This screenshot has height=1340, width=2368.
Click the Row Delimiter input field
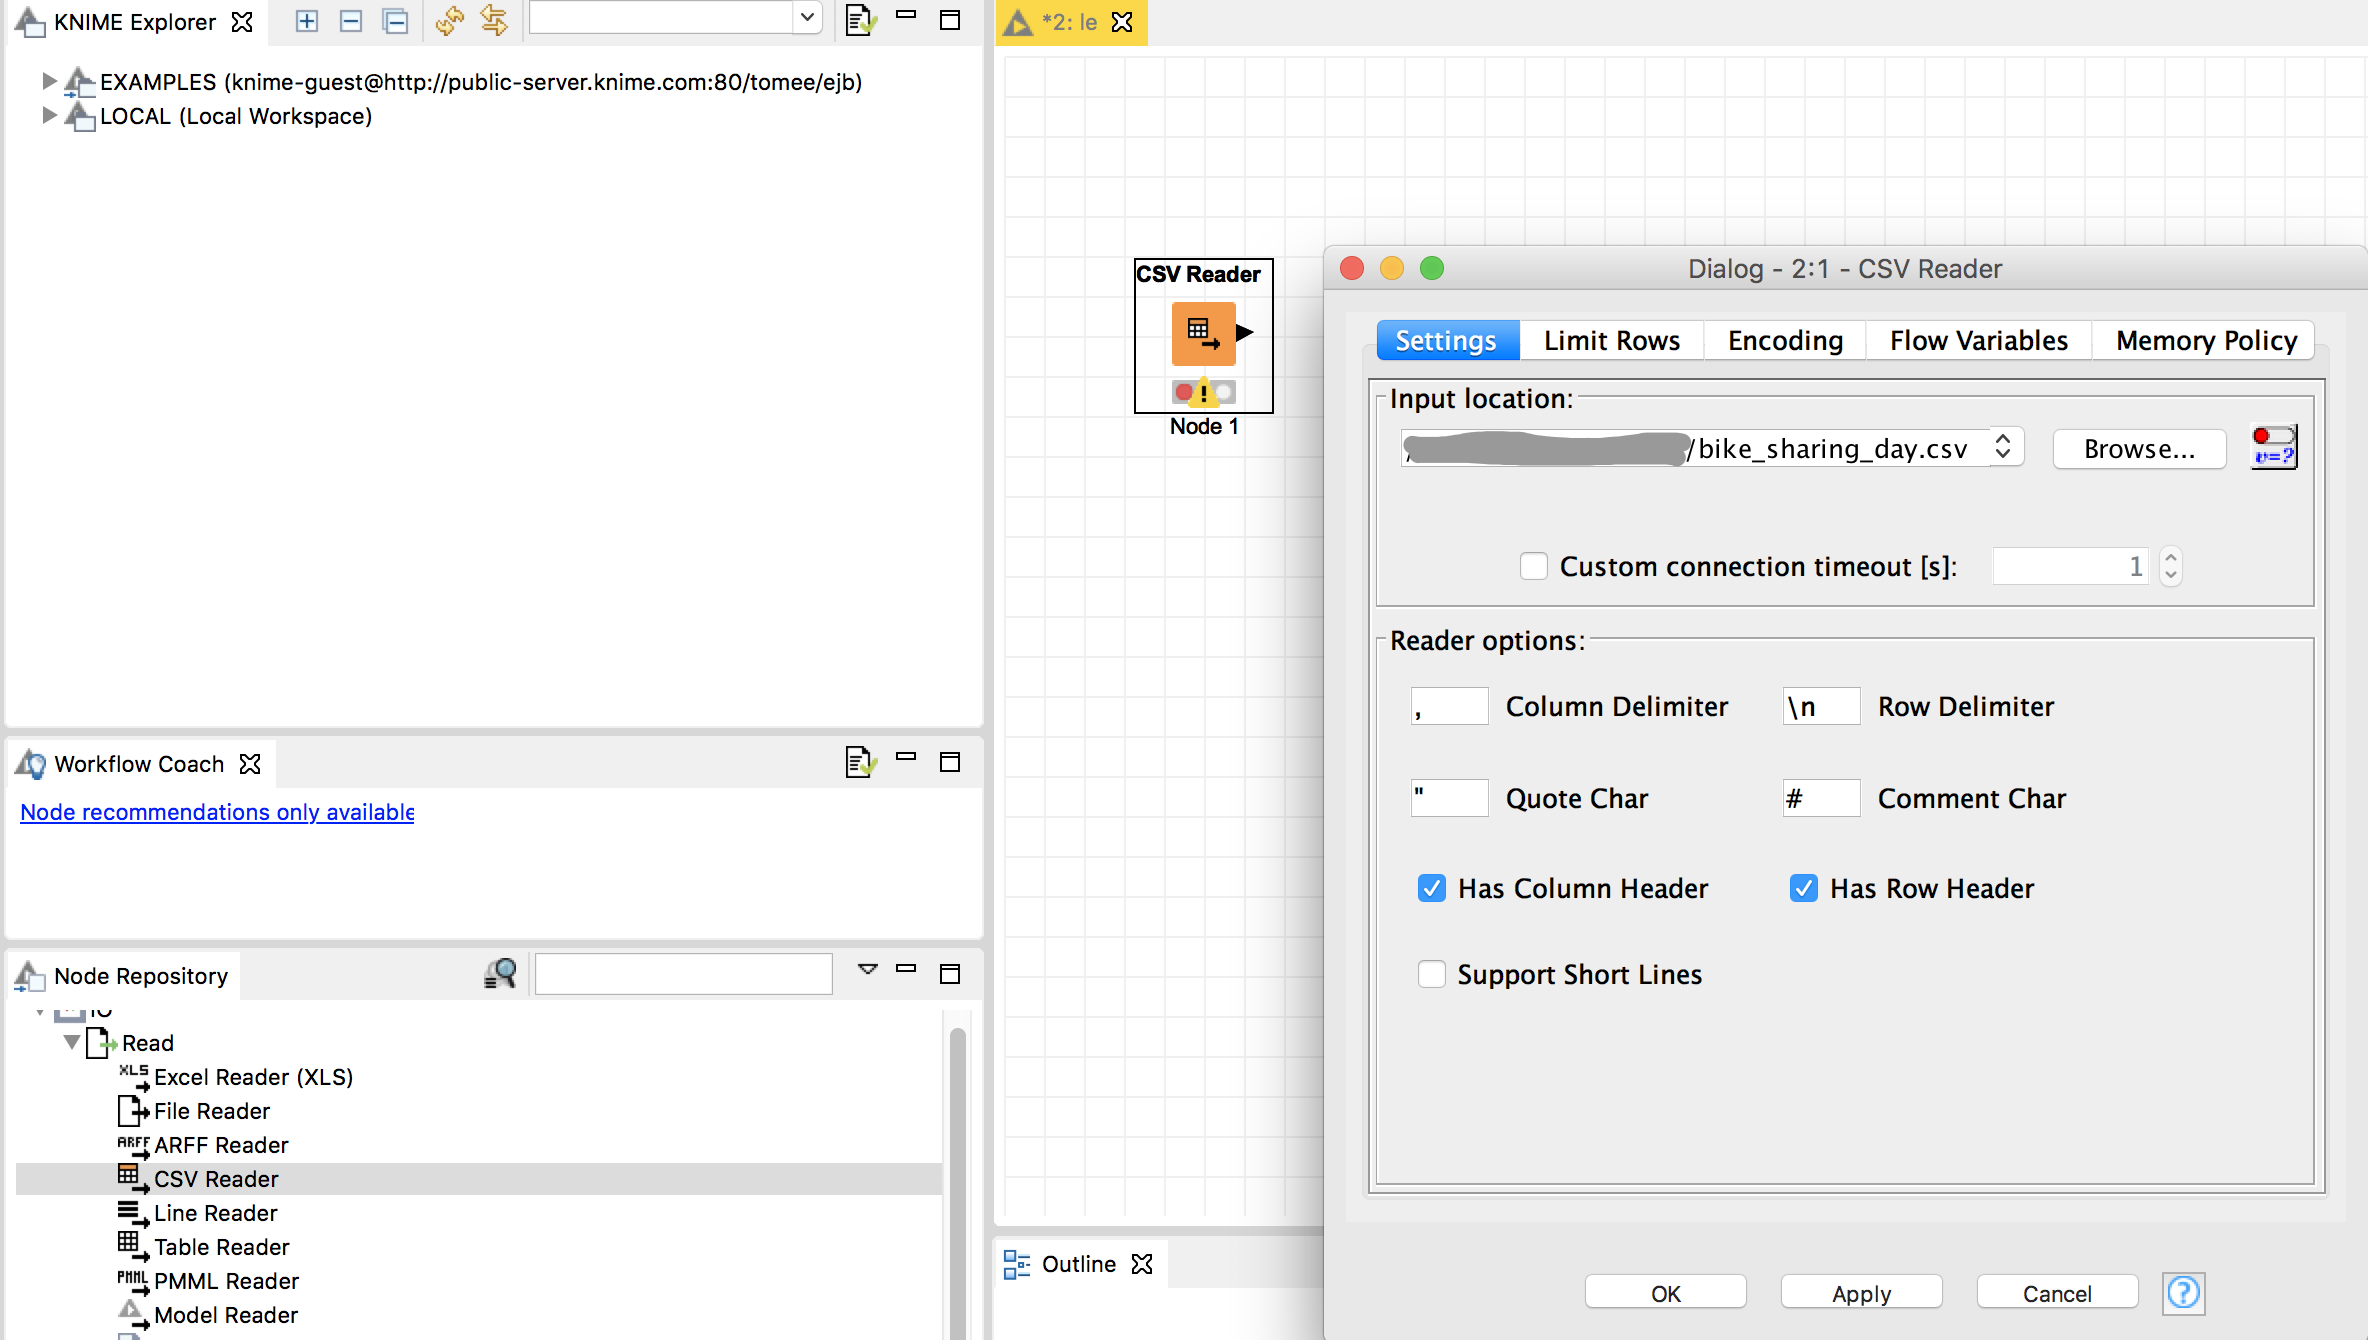[x=1822, y=706]
